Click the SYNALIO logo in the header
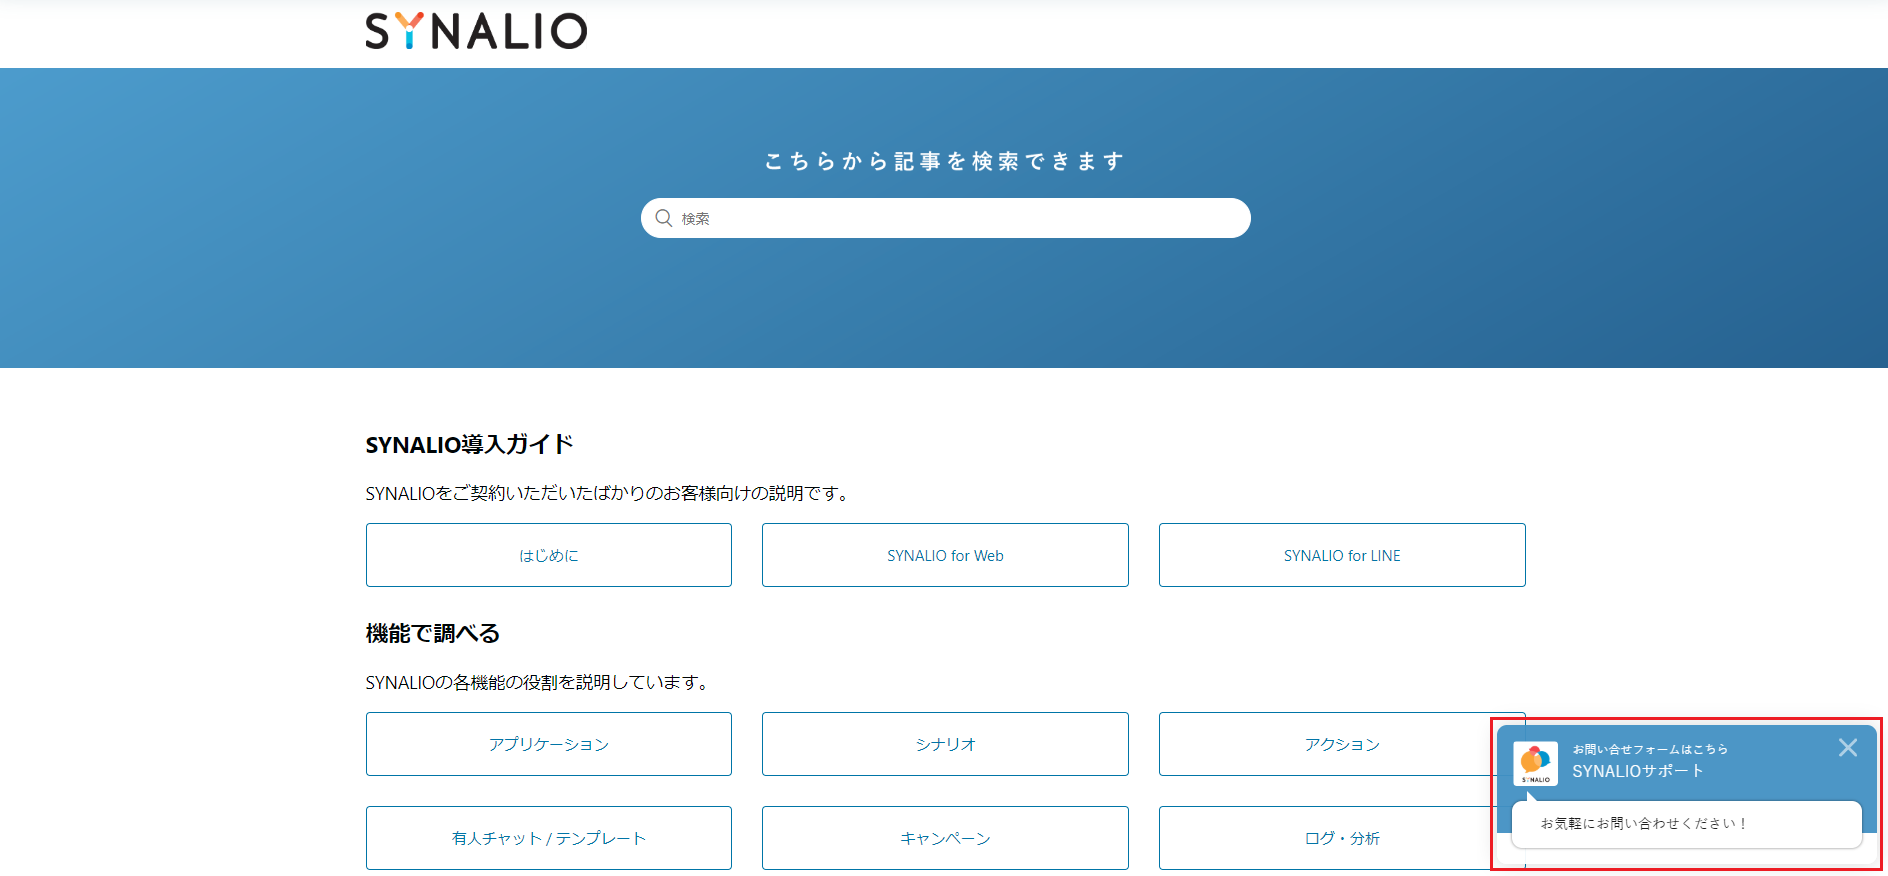Screen dimensions: 1888x876 pos(476,31)
